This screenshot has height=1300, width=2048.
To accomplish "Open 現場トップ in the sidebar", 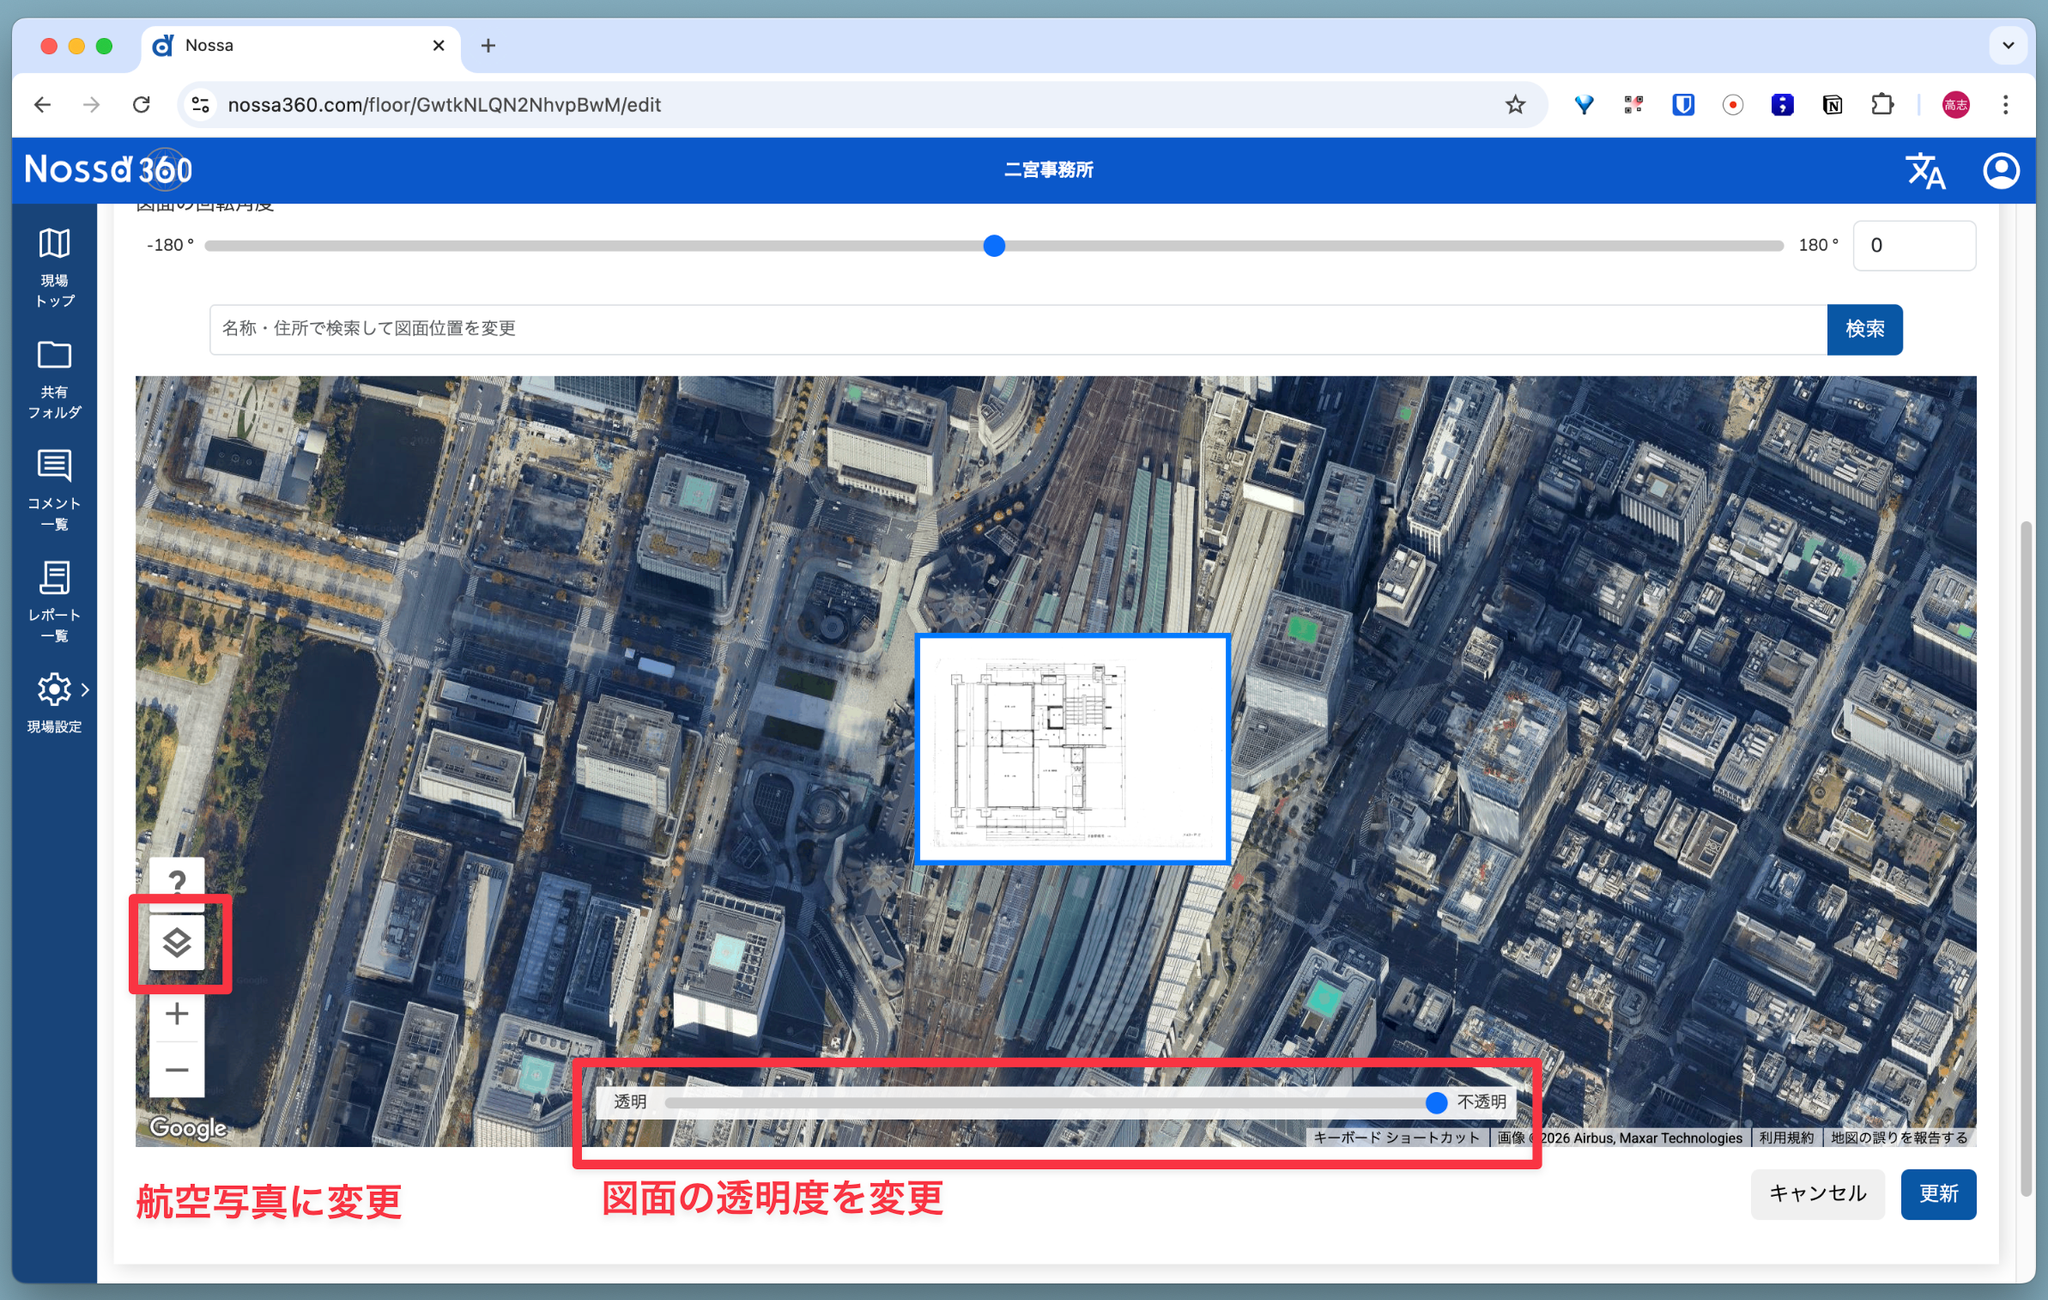I will (54, 266).
